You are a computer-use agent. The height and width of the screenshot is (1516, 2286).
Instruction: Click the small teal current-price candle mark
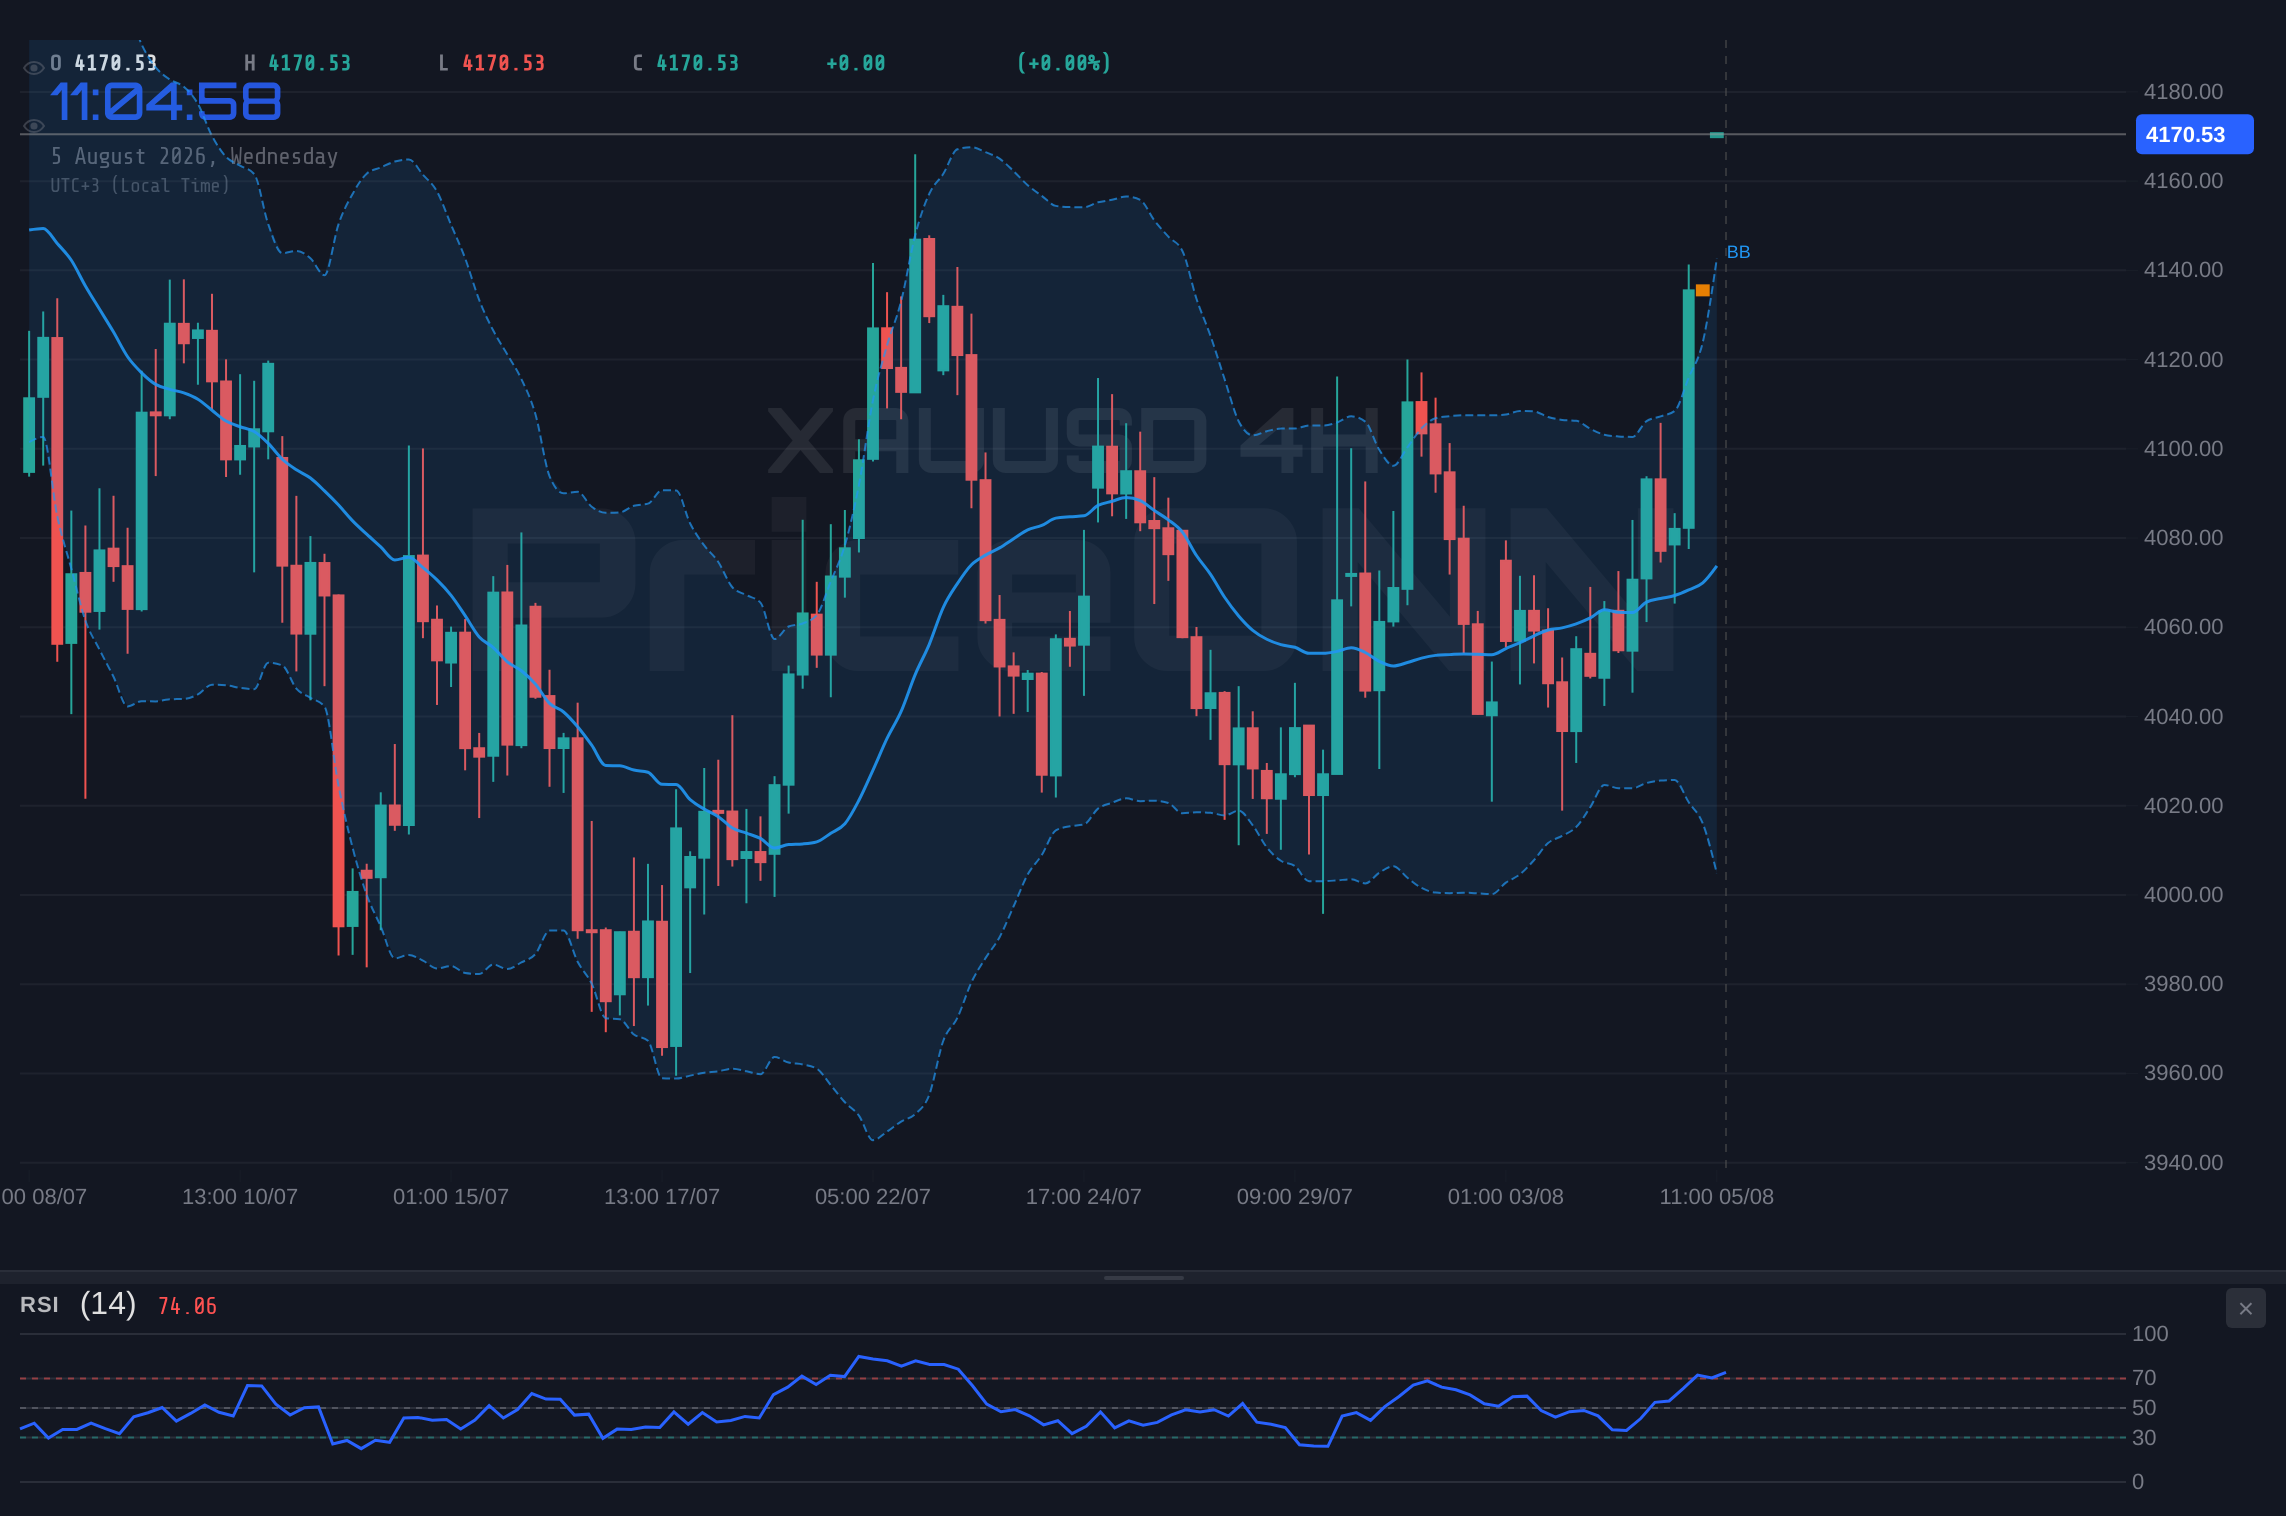pyautogui.click(x=1717, y=135)
